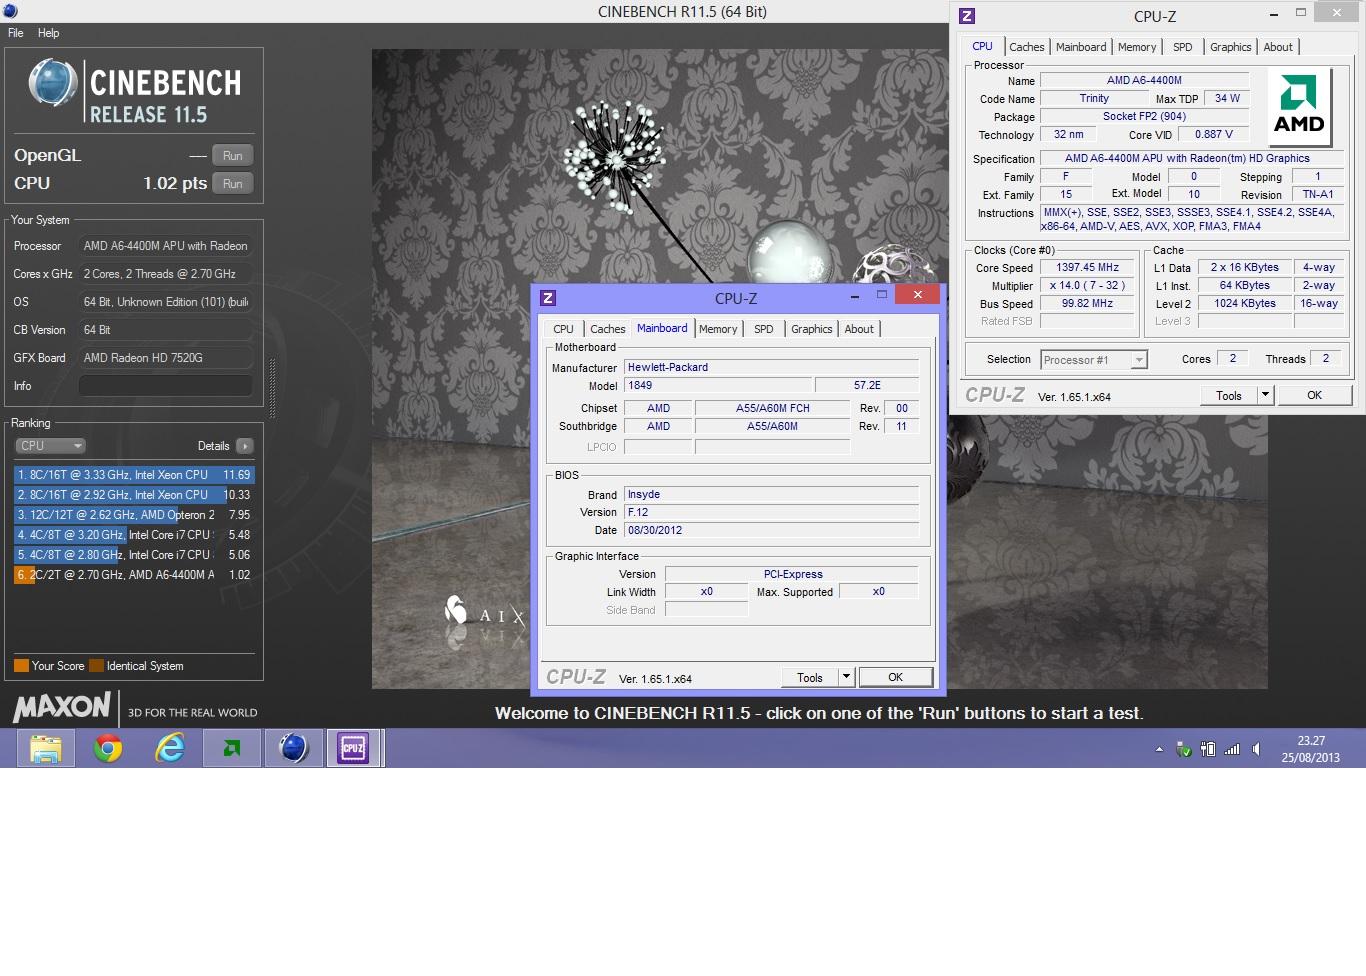Open About tab in processor CPU-Z window
The width and height of the screenshot is (1366, 976).
pos(1278,47)
